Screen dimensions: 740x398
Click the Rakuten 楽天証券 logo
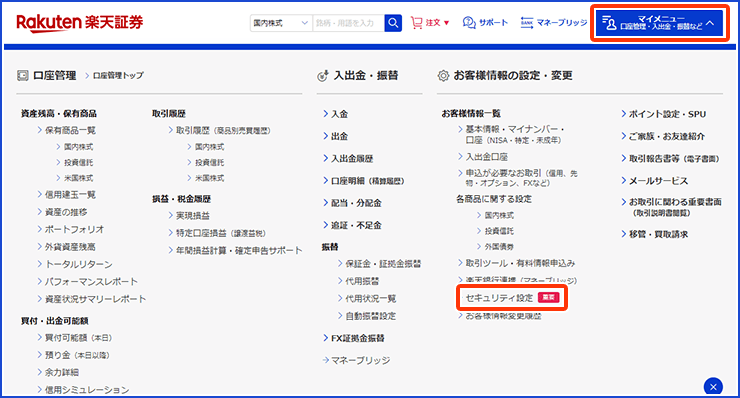point(80,23)
